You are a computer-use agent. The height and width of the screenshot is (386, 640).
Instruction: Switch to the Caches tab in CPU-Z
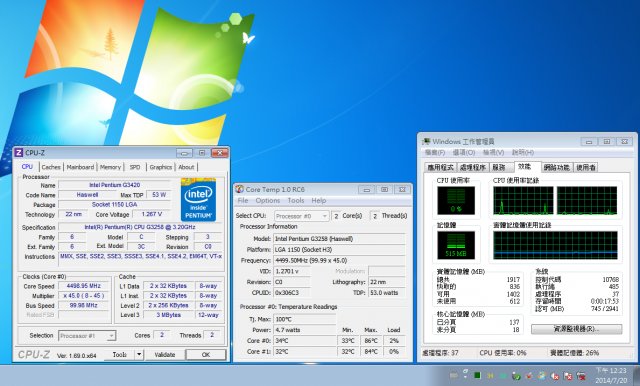point(51,167)
